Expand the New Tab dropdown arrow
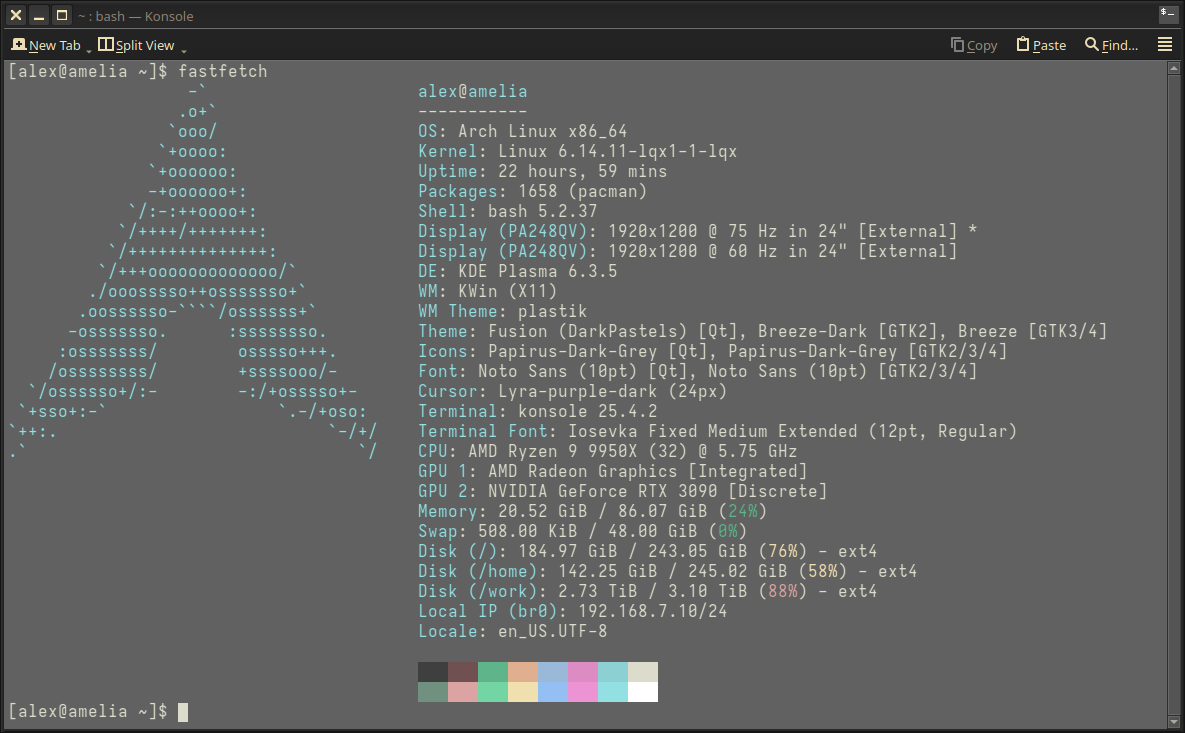This screenshot has height=733, width=1185. [x=88, y=50]
